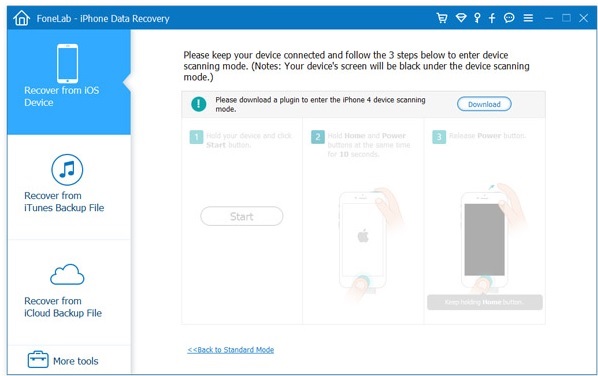
Task: Go back to Standard Mode link
Action: 230,350
